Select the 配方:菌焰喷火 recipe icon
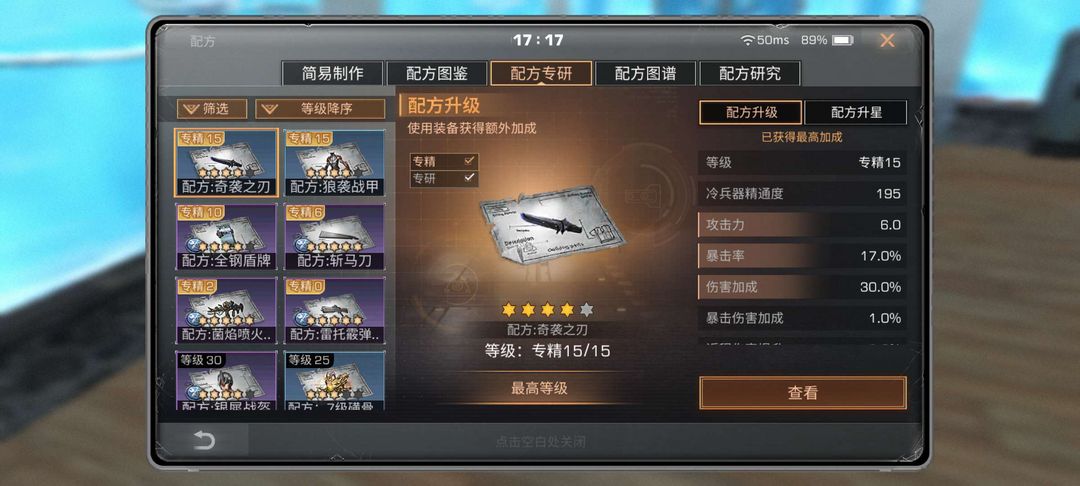Screen dimensions: 1080x486 pos(227,310)
